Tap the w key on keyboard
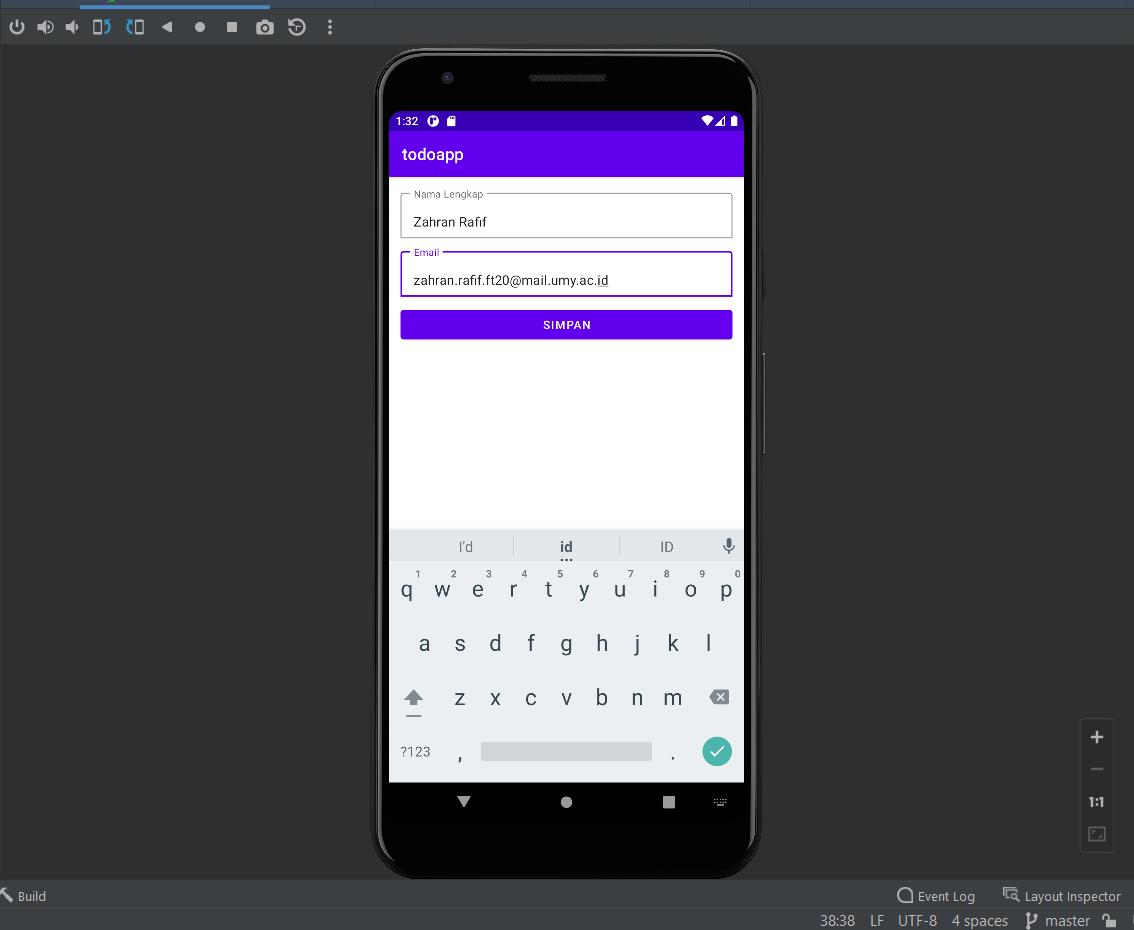This screenshot has height=930, width=1134. [443, 589]
